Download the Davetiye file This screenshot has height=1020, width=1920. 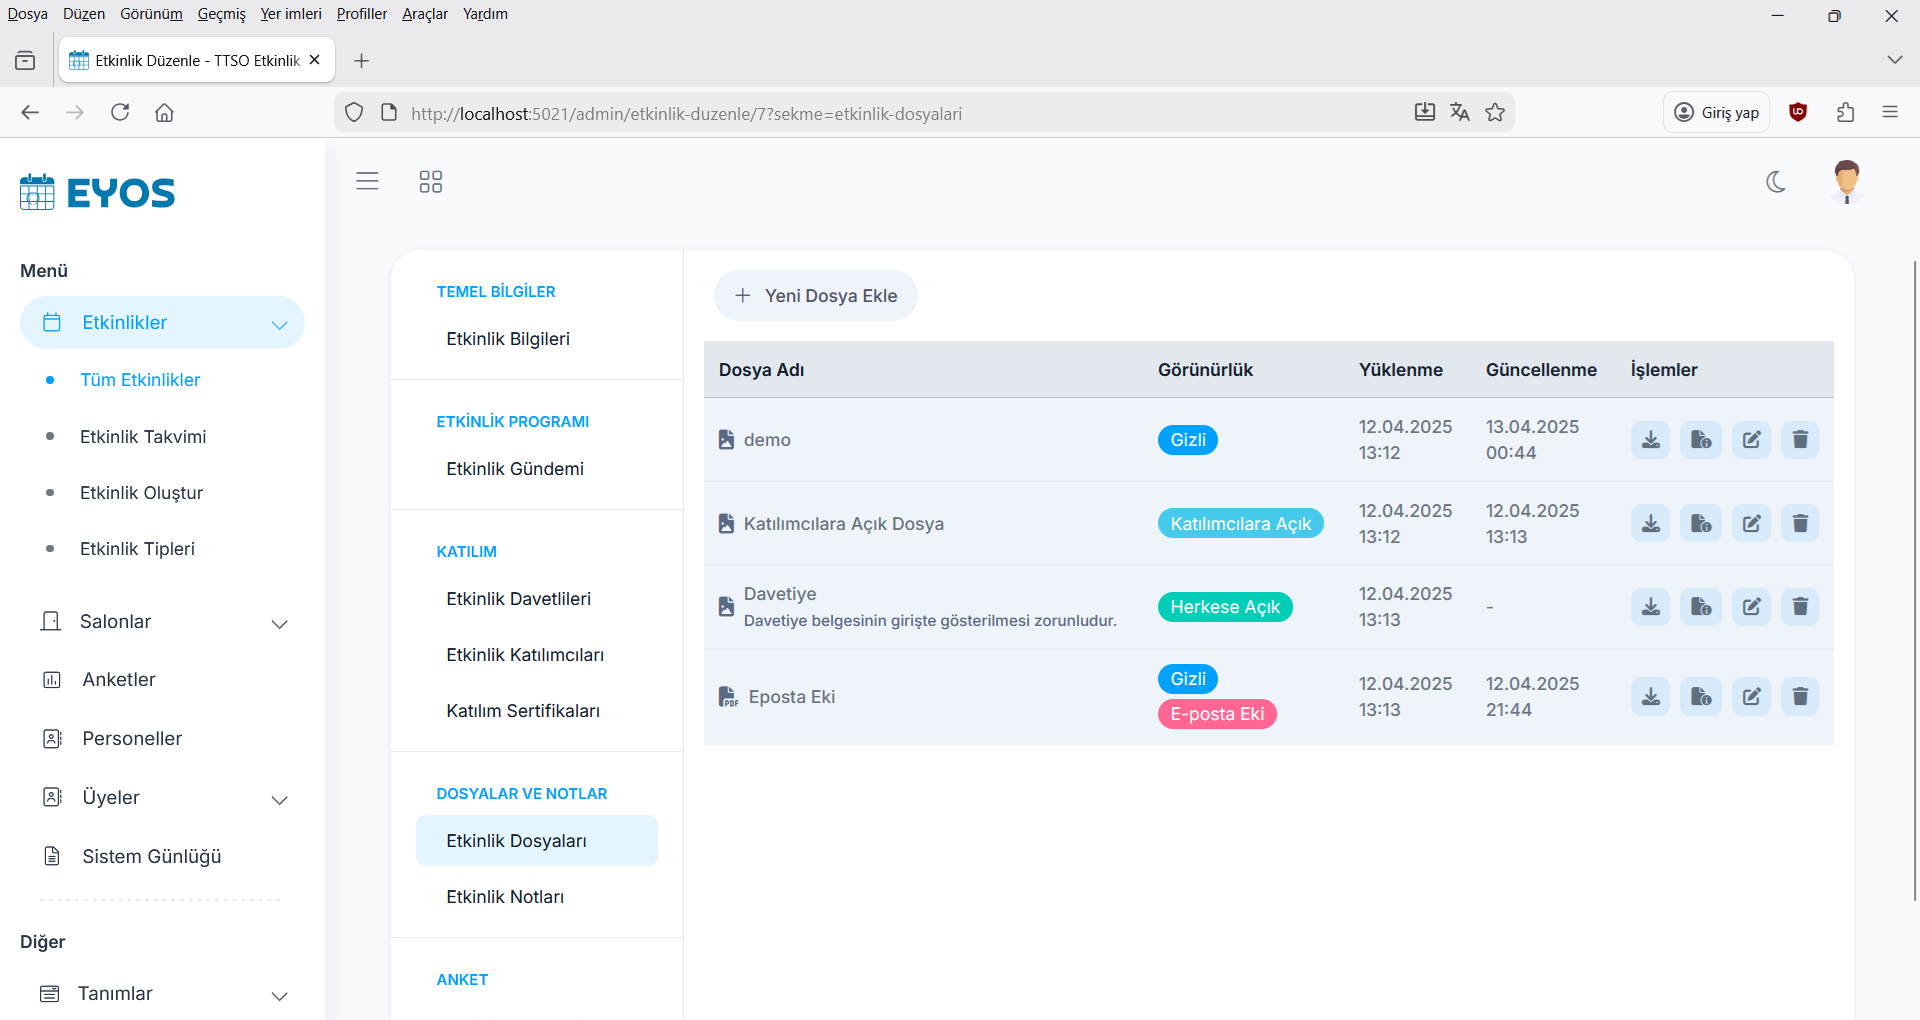click(x=1650, y=607)
